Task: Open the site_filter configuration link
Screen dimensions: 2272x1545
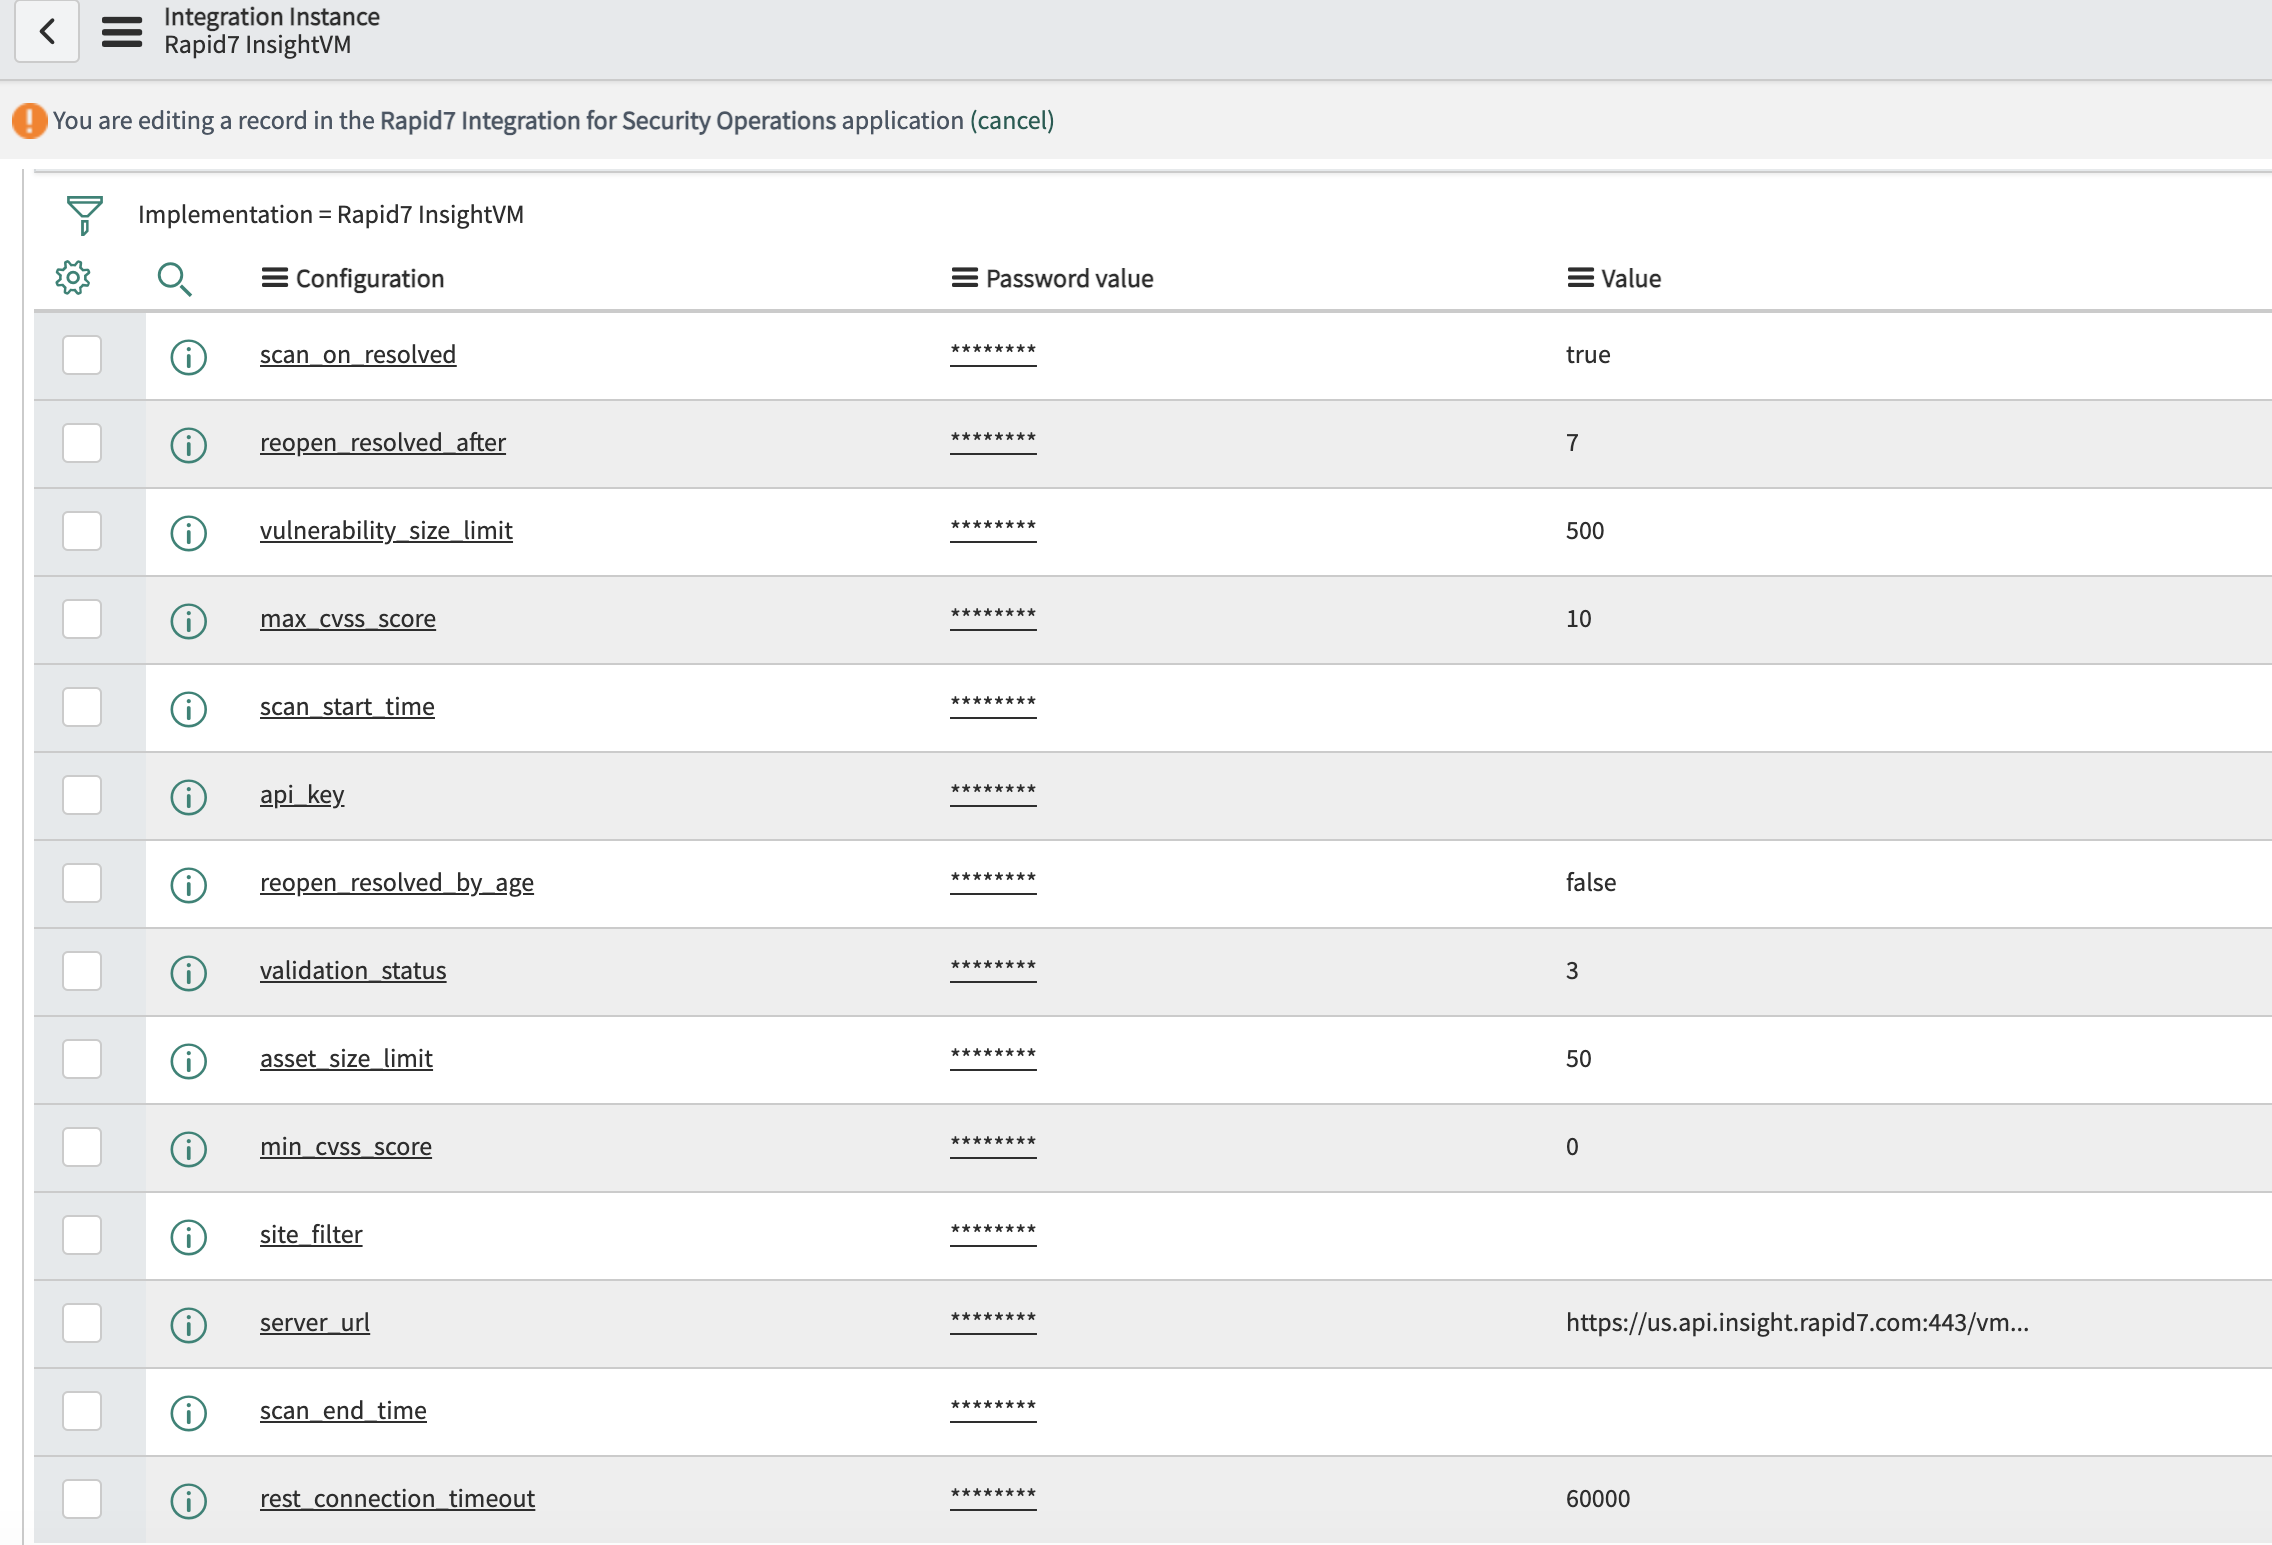Action: [311, 1235]
